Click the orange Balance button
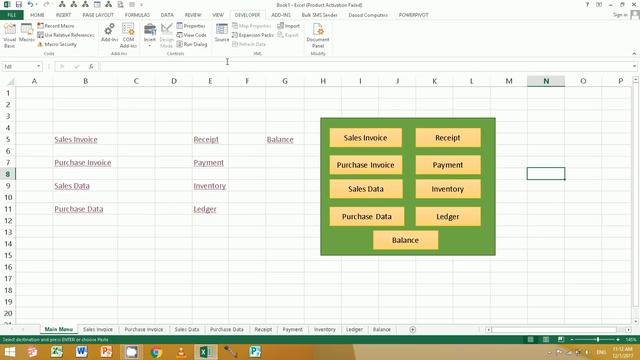The width and height of the screenshot is (640, 360). [405, 240]
